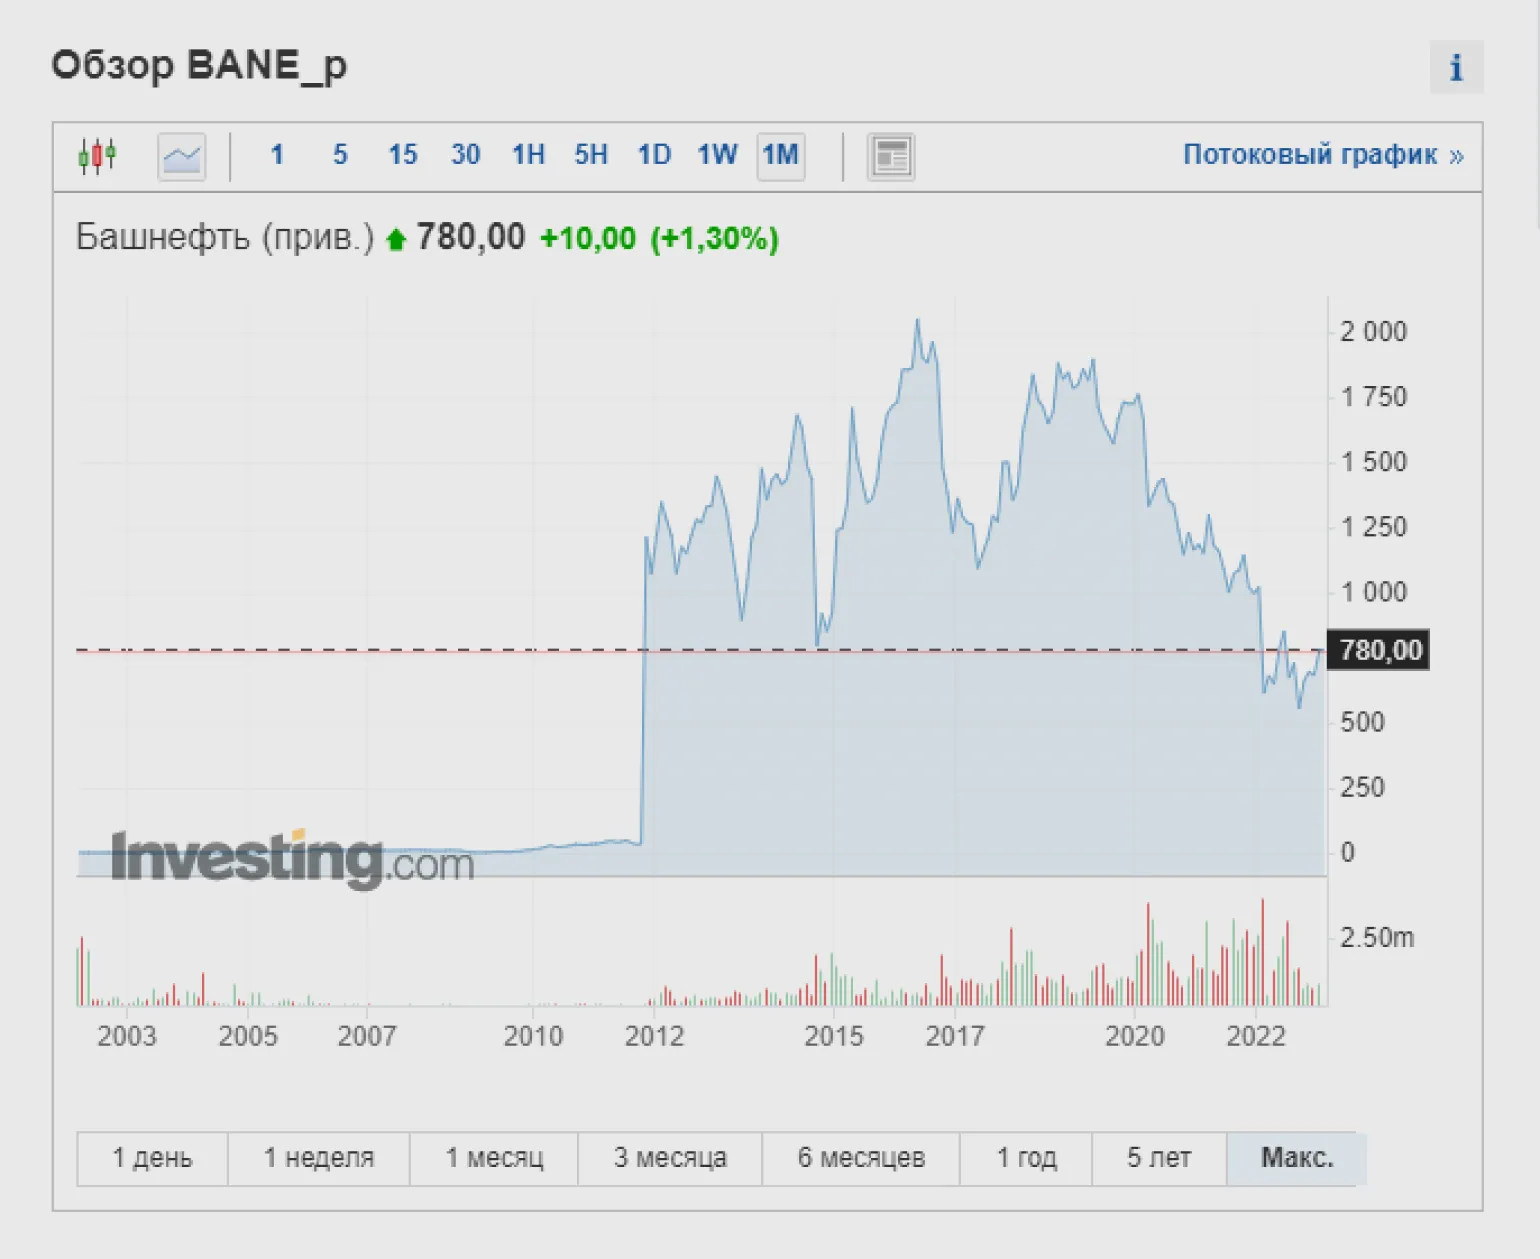Select the 1D daily interval
1540x1259 pixels.
point(654,155)
